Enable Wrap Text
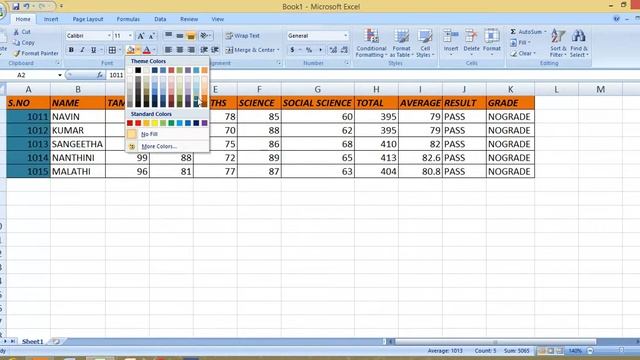640x360 pixels. click(243, 36)
